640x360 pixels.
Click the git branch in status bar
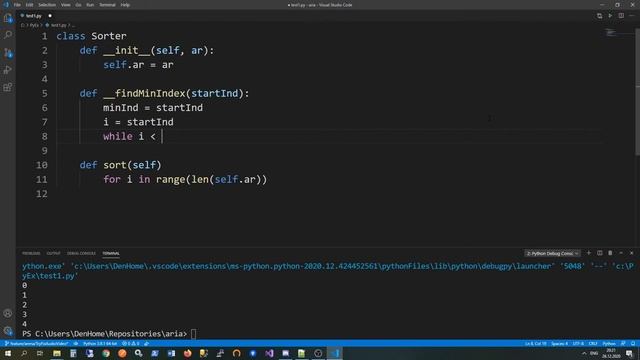tap(36, 344)
